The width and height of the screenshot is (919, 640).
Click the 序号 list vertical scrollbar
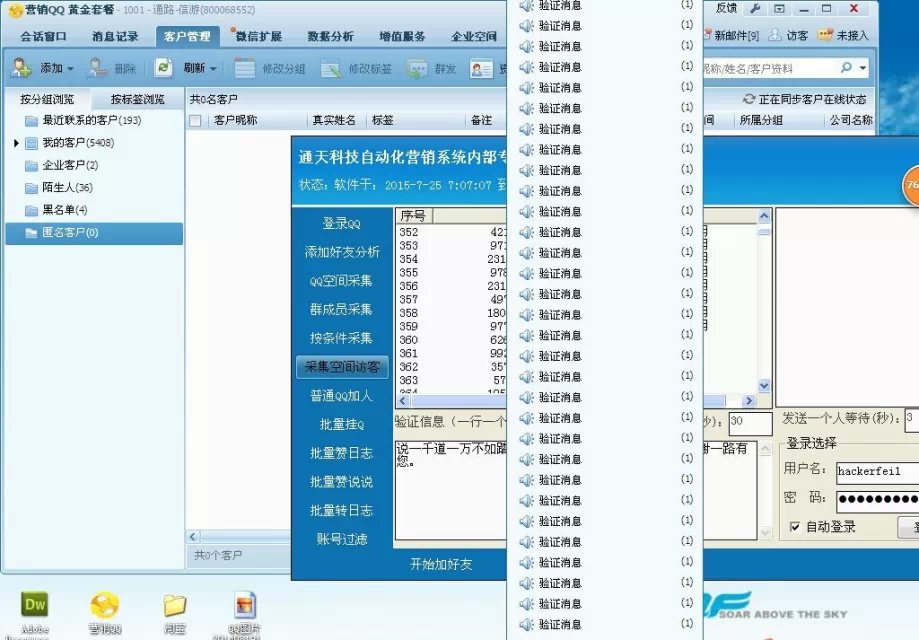coord(764,300)
